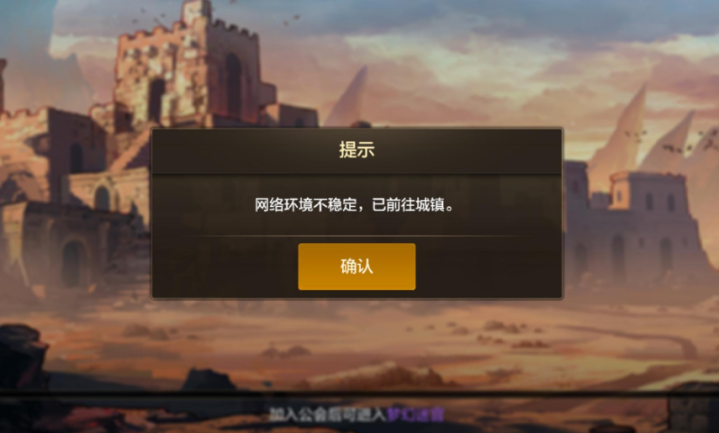Click empty dialog area right of 确认
Image resolution: width=719 pixels, height=433 pixels.
(x=488, y=266)
